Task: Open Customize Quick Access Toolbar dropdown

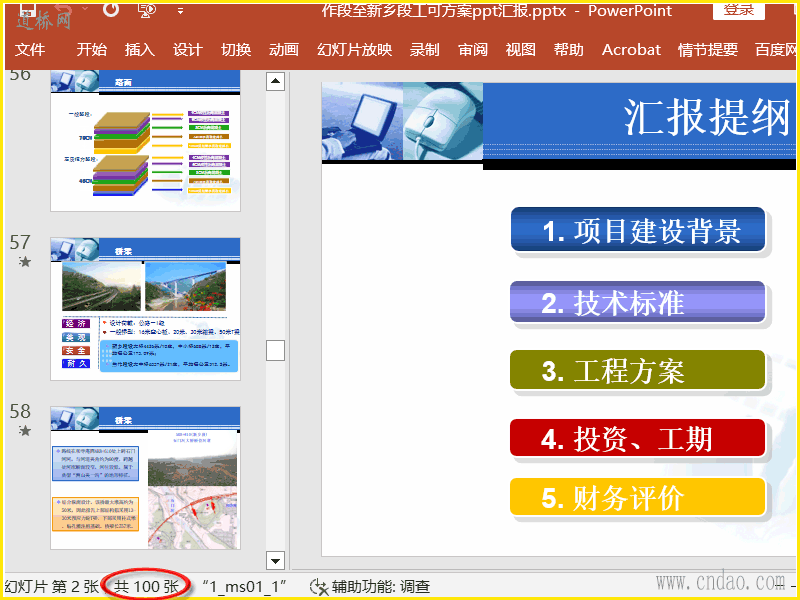Action: point(180,10)
